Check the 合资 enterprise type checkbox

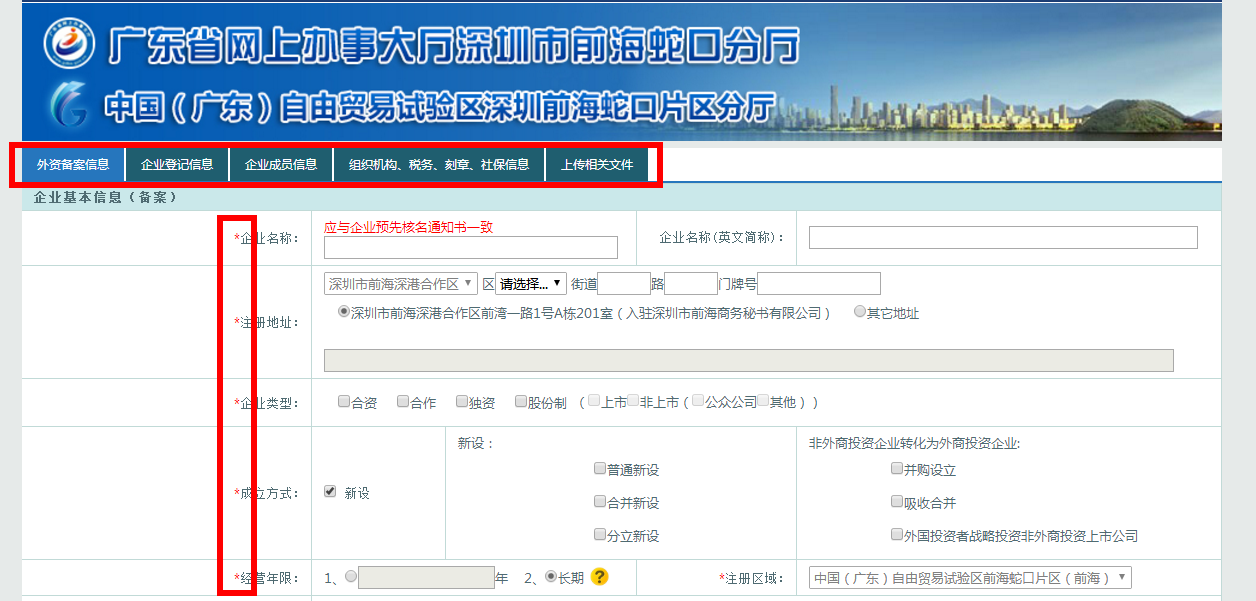coord(344,402)
